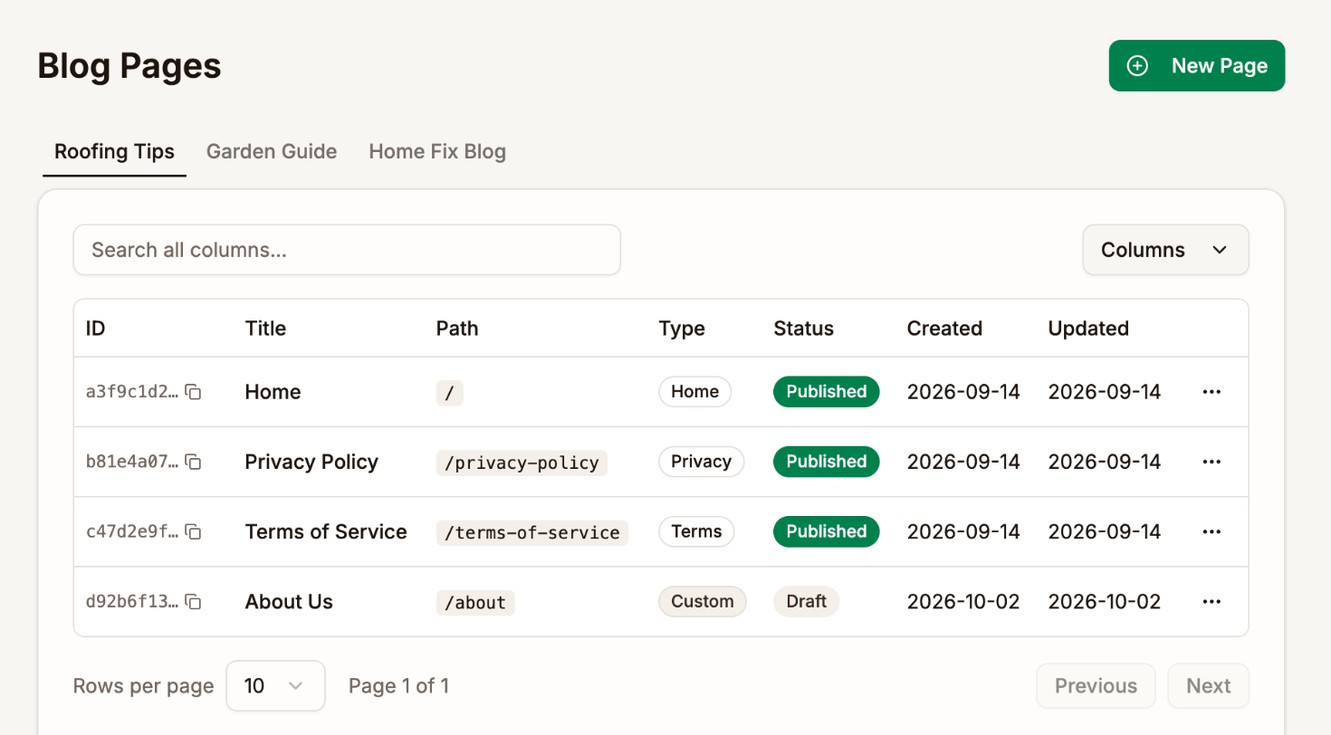Focus the Search all columns field
This screenshot has width=1331, height=735.
click(347, 250)
